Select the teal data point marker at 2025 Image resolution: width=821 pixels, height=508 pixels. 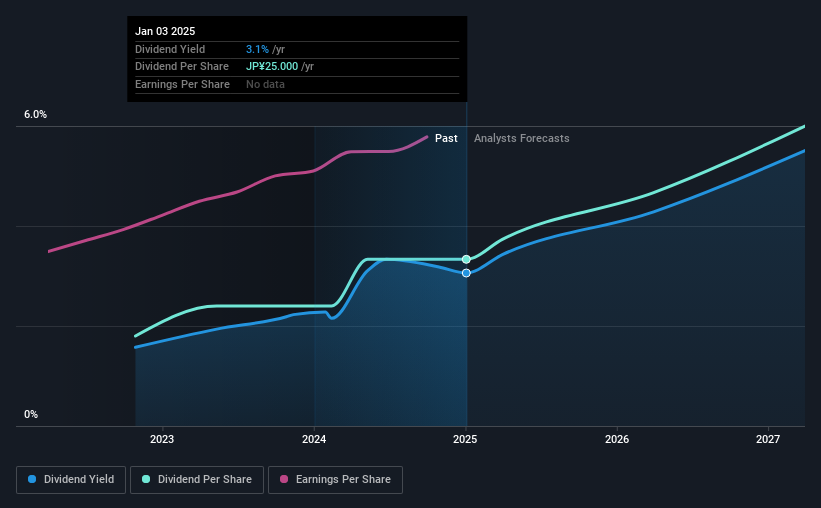point(466,259)
